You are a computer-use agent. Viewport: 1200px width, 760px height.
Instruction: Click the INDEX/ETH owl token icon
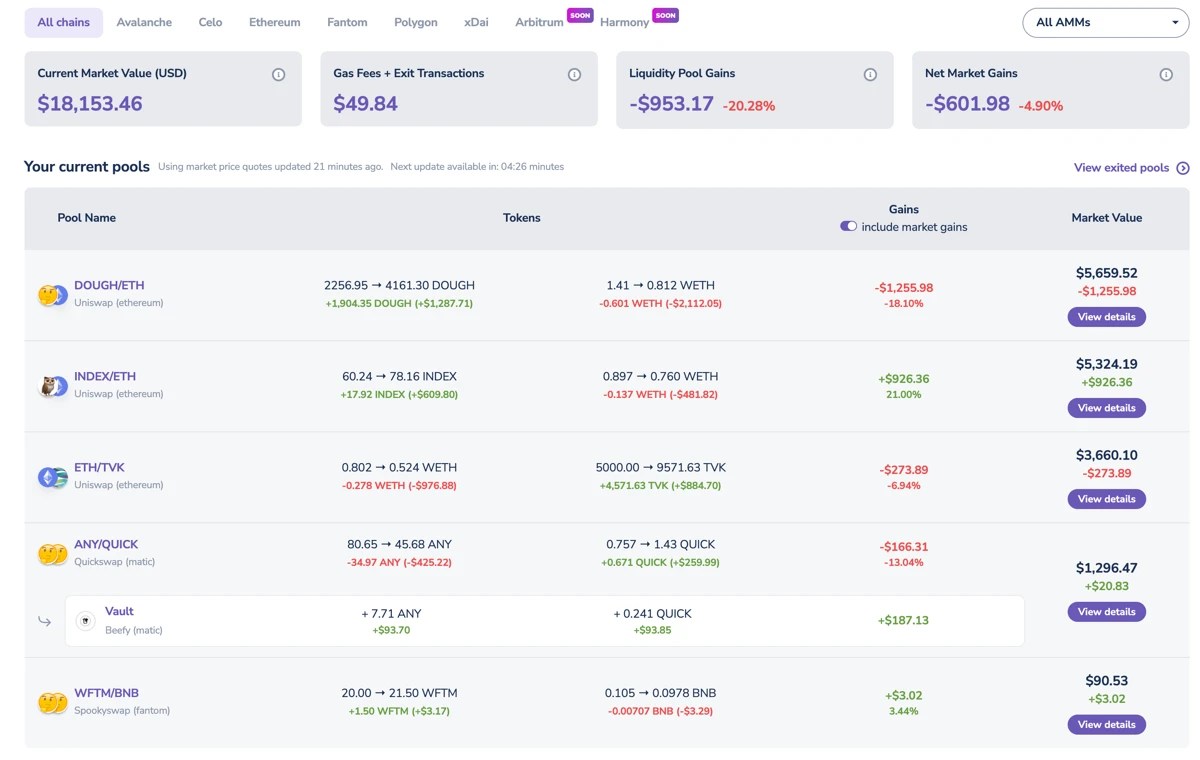pos(52,386)
